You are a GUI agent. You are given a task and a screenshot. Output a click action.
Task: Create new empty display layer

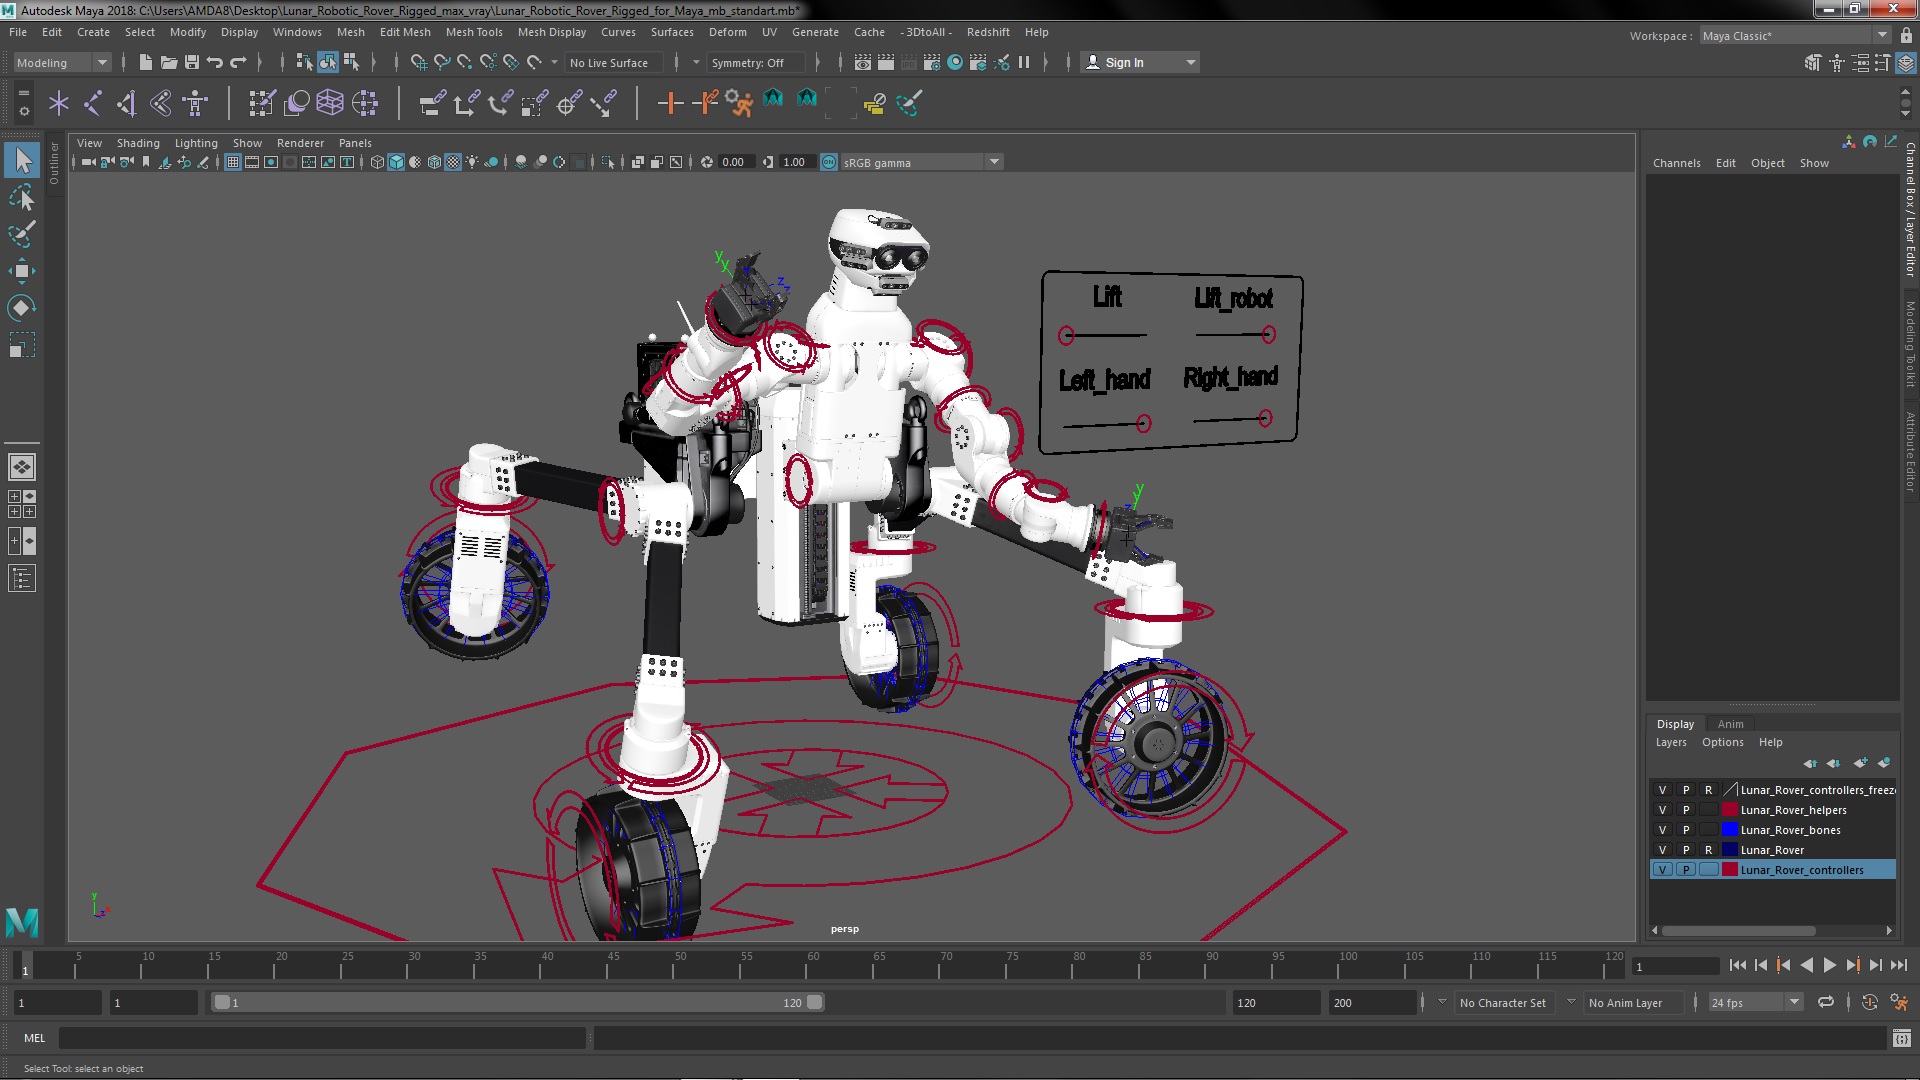pyautogui.click(x=1860, y=763)
